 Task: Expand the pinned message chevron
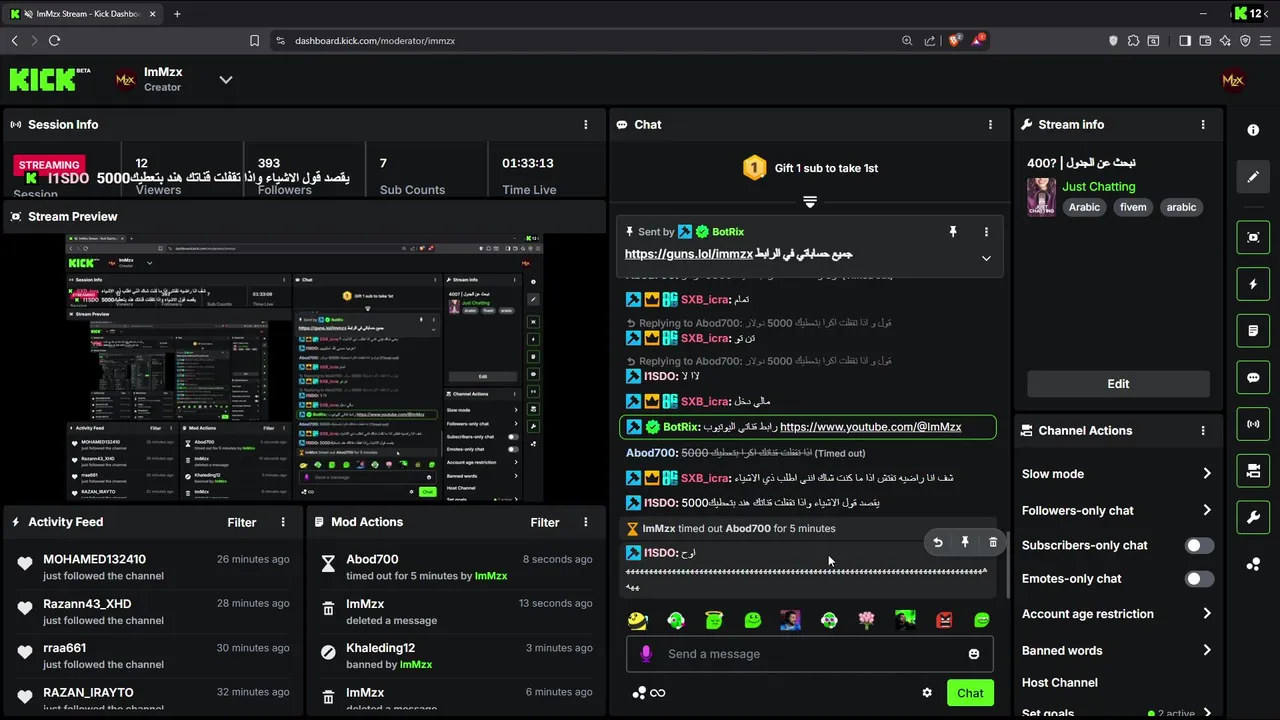[x=986, y=258]
